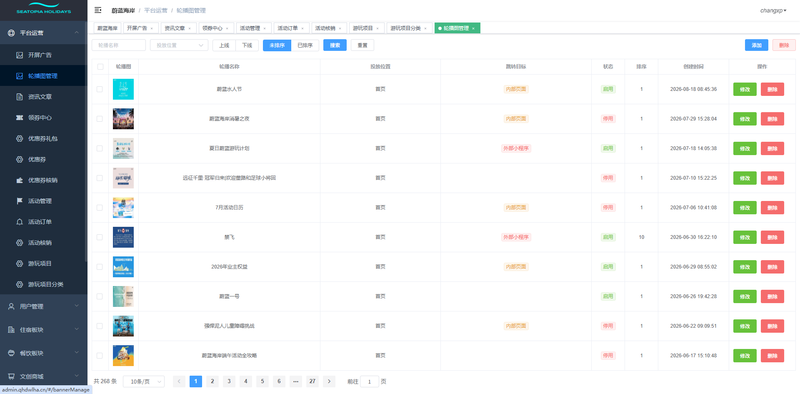
Task: Open thumbnail of the 2026-07-29 row
Action: (x=123, y=118)
